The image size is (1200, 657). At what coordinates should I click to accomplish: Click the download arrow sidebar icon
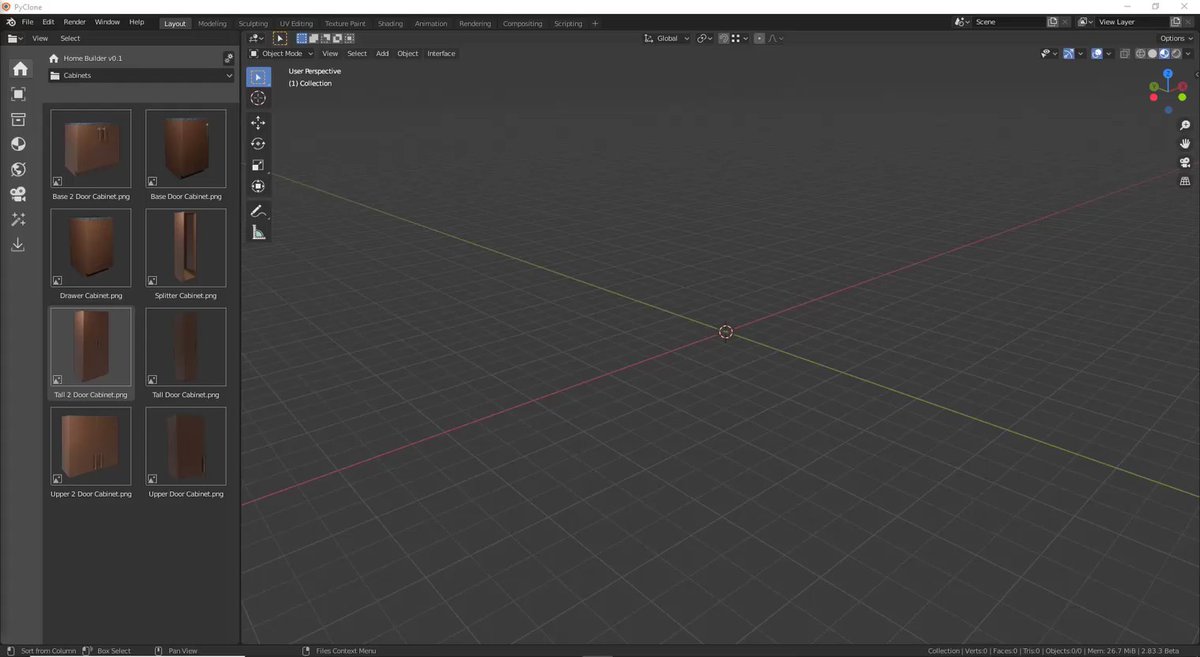click(18, 244)
